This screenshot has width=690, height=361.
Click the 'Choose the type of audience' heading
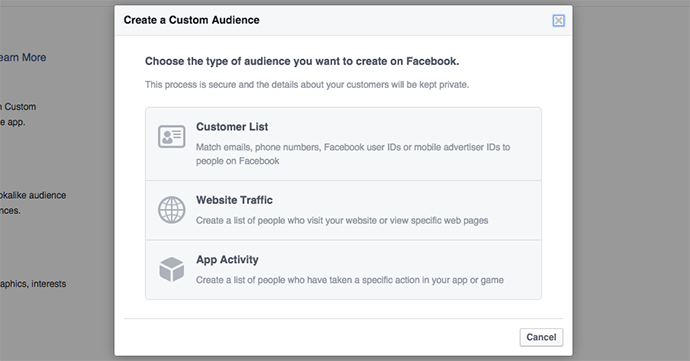tap(302, 61)
